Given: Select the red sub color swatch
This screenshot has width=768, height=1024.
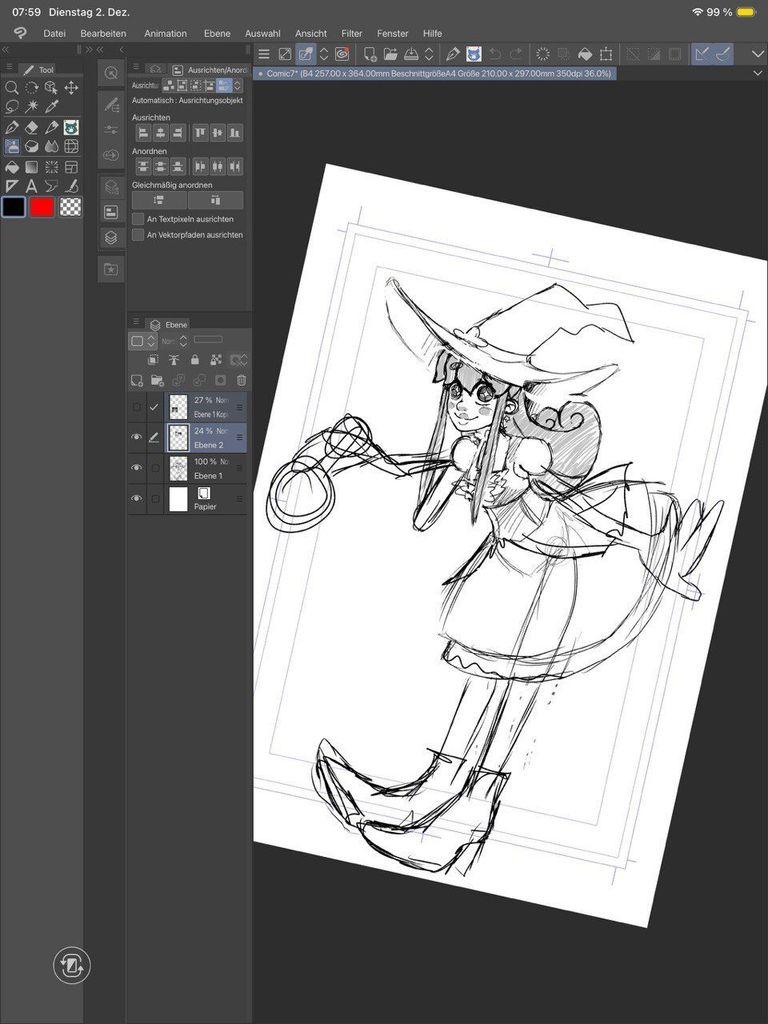Looking at the screenshot, I should pos(42,207).
